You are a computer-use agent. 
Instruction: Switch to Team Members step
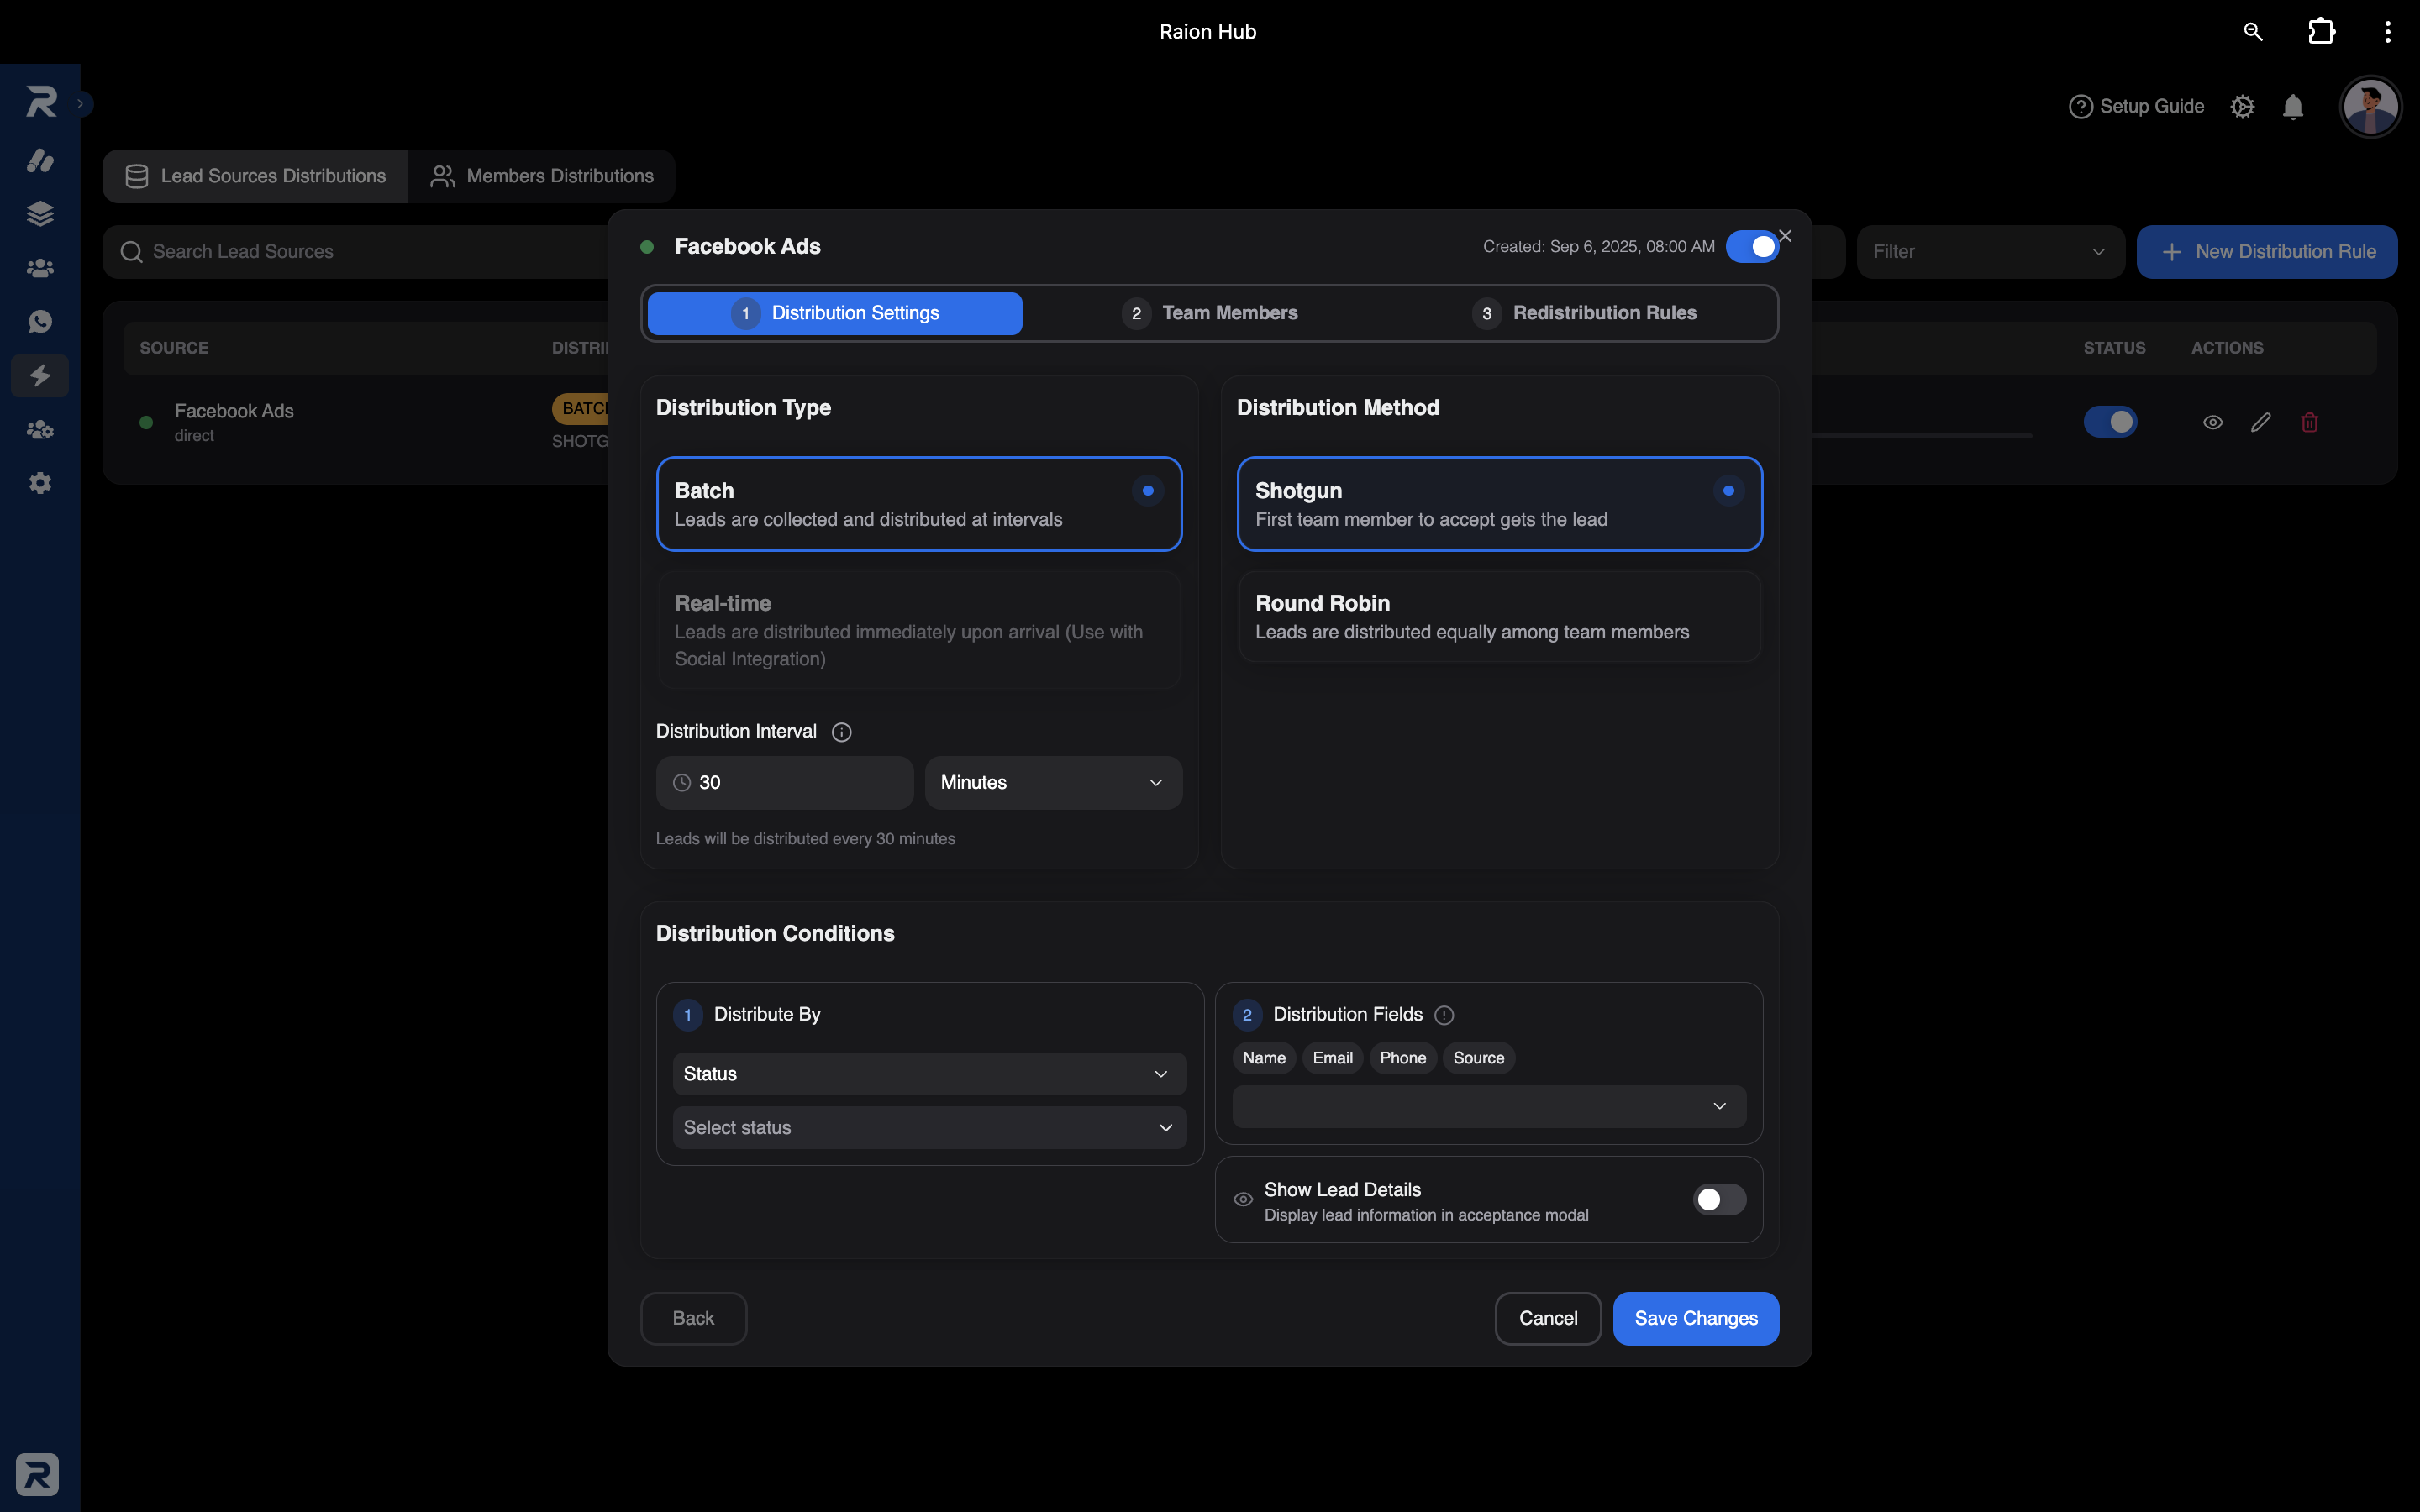point(1209,313)
